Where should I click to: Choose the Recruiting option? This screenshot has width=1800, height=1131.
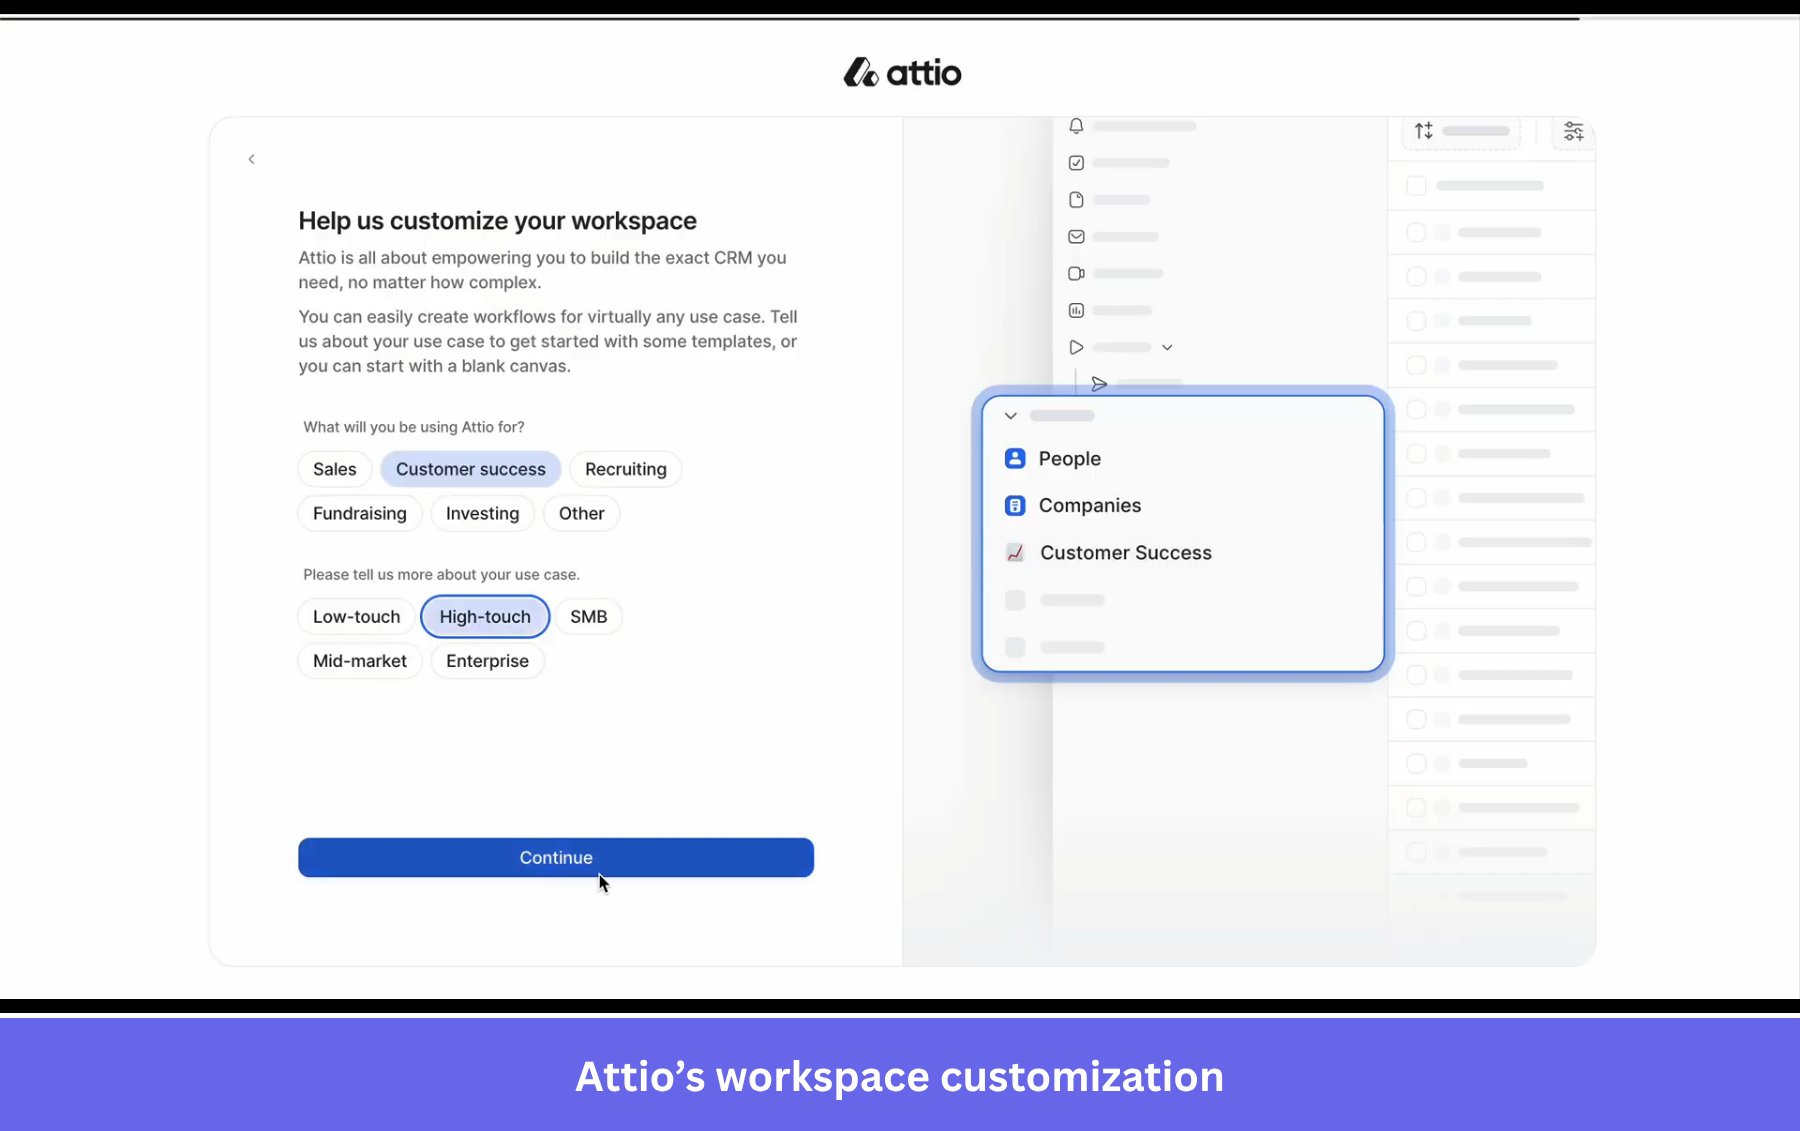(625, 469)
